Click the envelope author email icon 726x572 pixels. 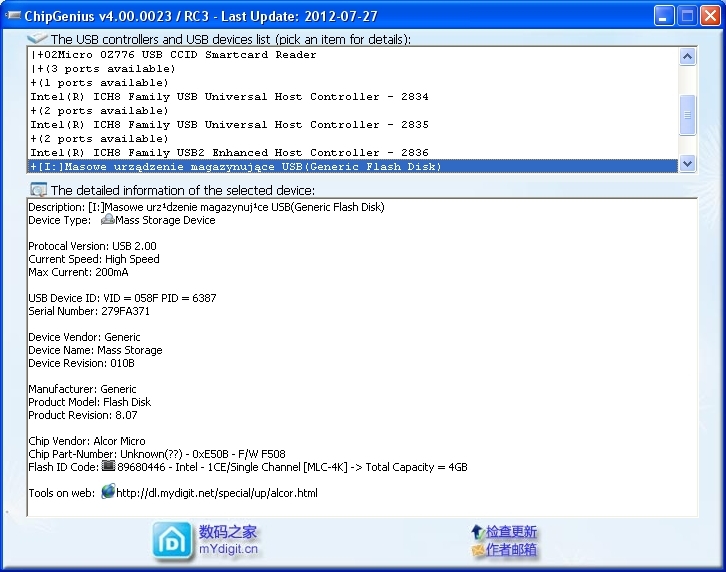[x=477, y=550]
